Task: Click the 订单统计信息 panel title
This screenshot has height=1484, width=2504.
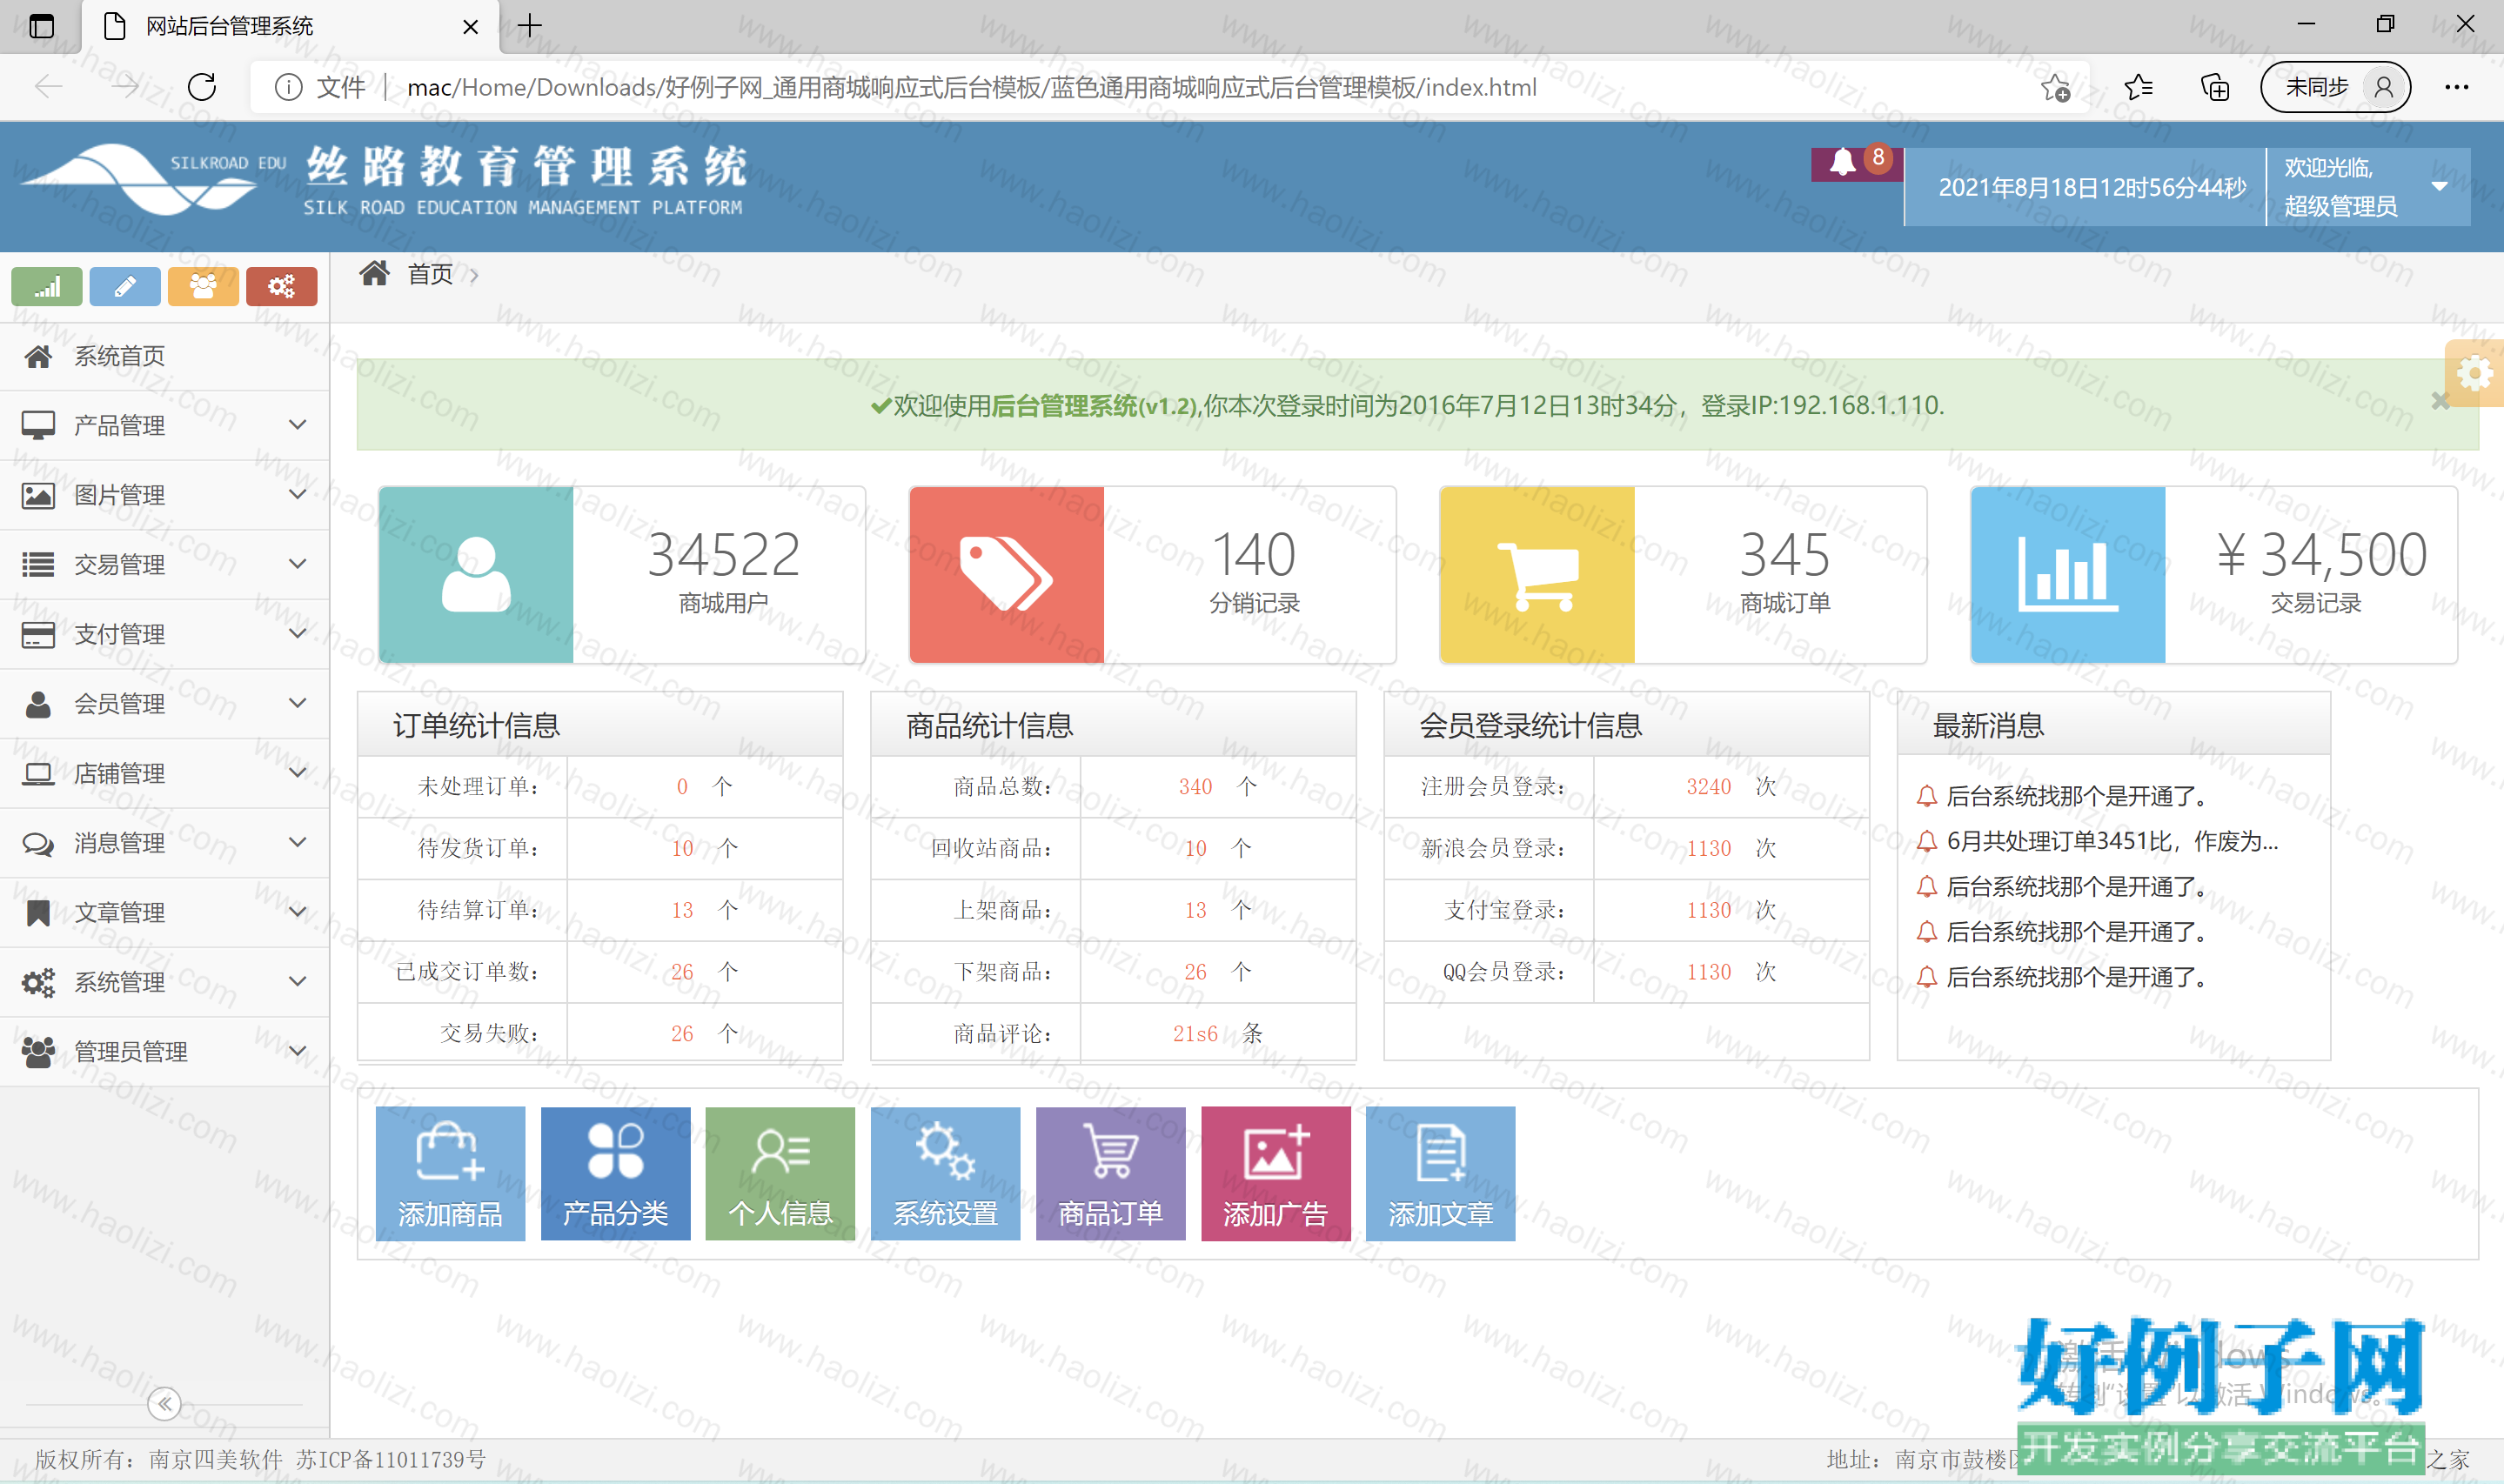Action: point(476,726)
